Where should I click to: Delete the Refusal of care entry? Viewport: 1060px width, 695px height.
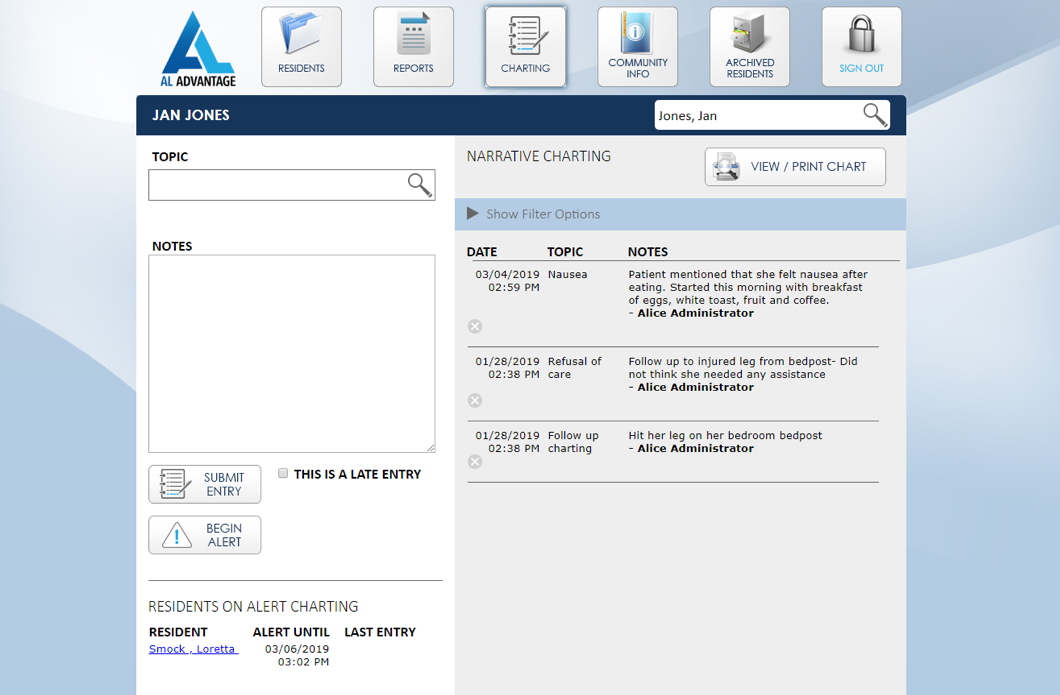pos(475,400)
